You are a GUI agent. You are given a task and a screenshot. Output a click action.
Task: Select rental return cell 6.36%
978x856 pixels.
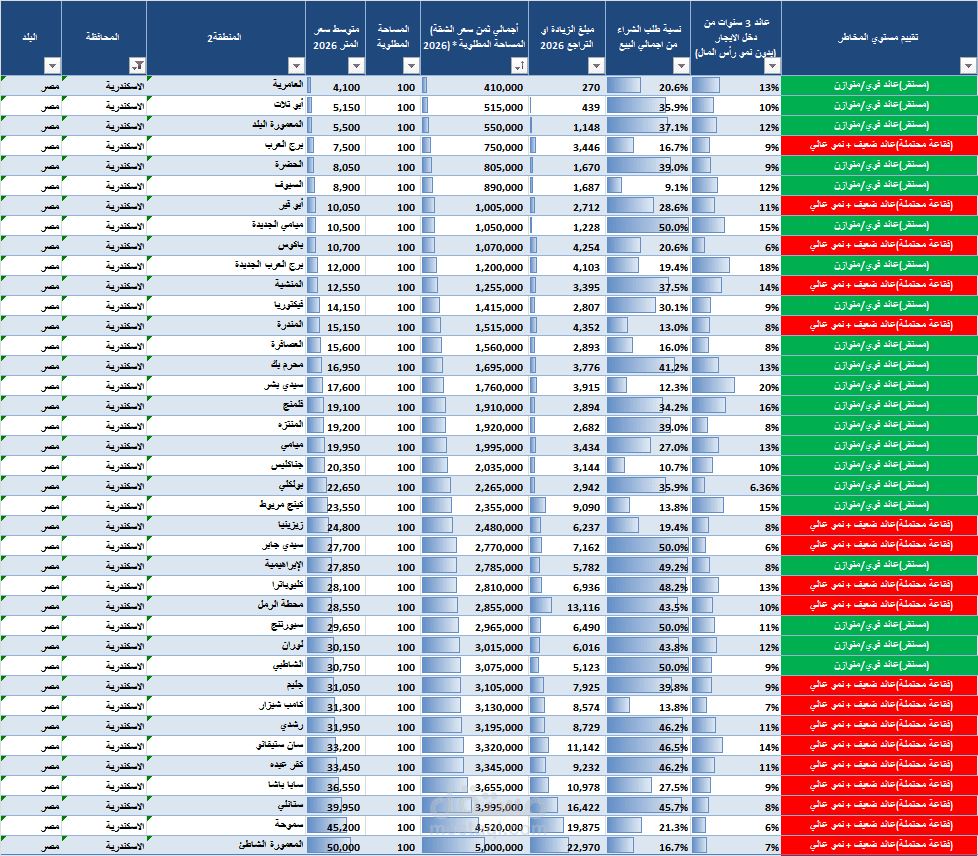pos(736,486)
